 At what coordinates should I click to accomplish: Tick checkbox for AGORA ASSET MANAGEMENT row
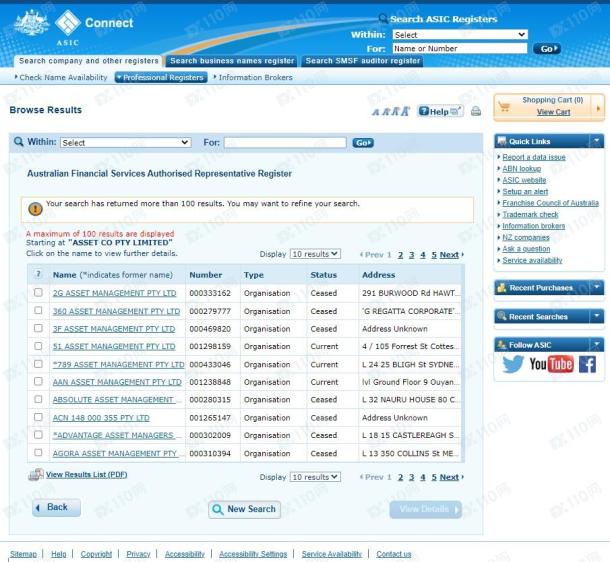click(x=38, y=452)
